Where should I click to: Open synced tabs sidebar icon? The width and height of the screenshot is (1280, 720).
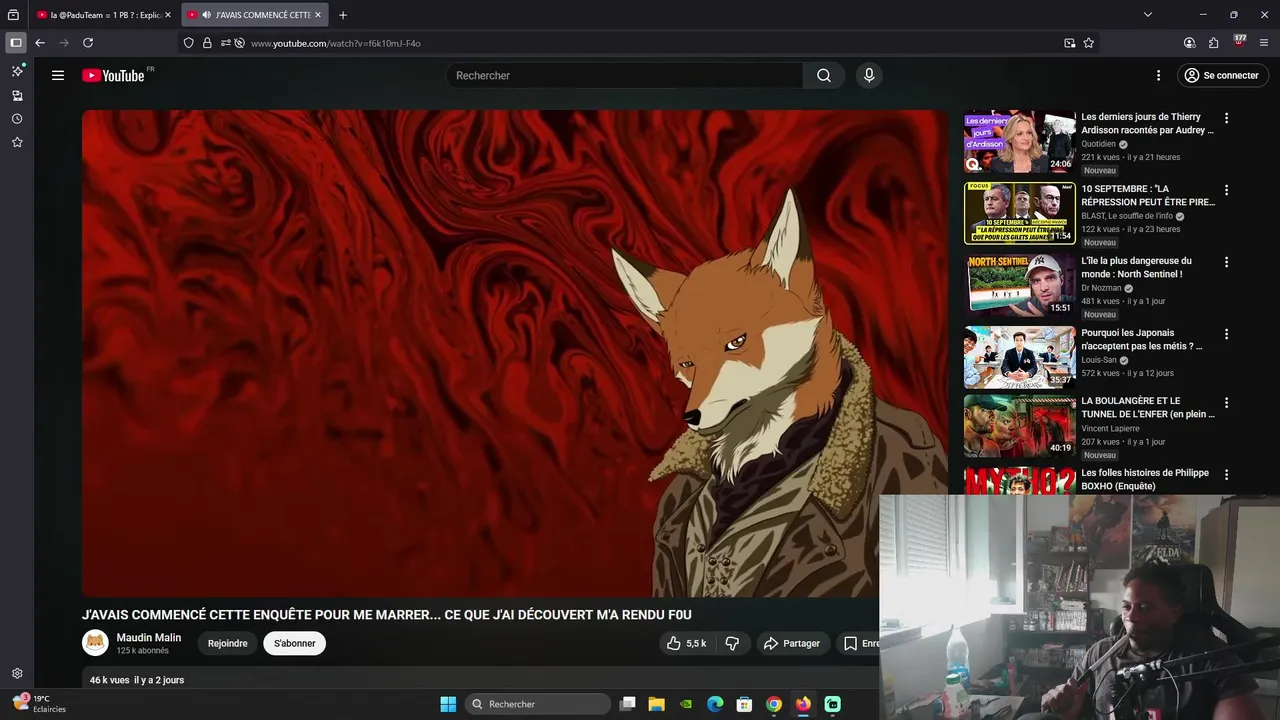[17, 95]
